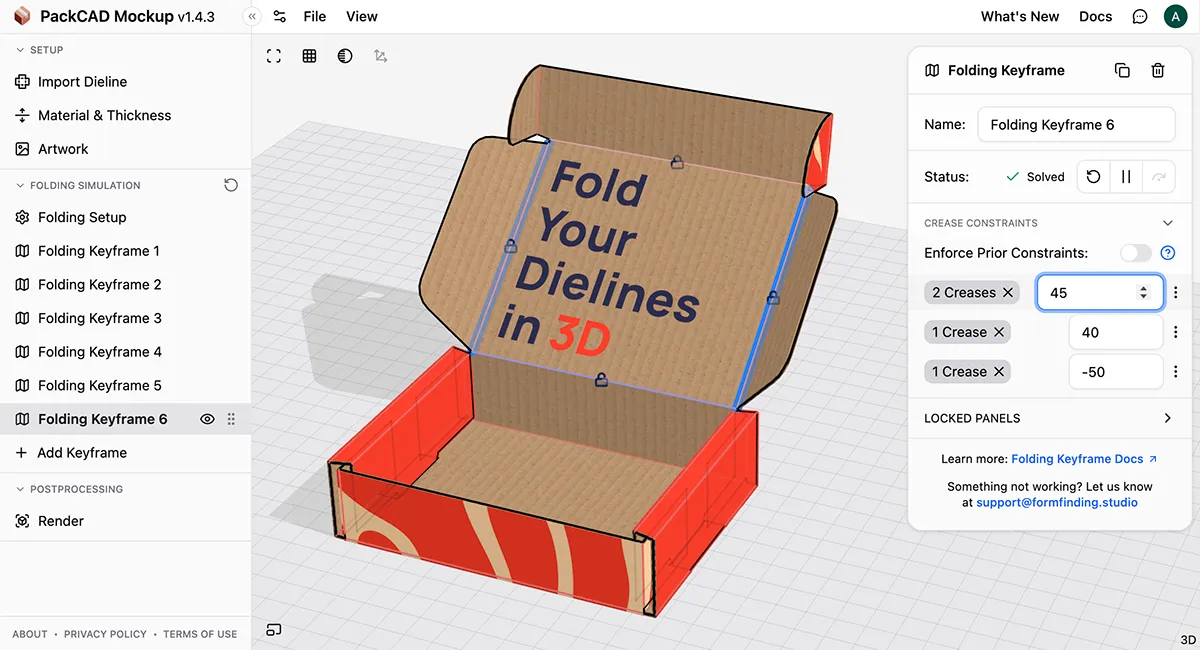
Task: Open the Folding Keyframe Docs link
Action: pos(1084,459)
